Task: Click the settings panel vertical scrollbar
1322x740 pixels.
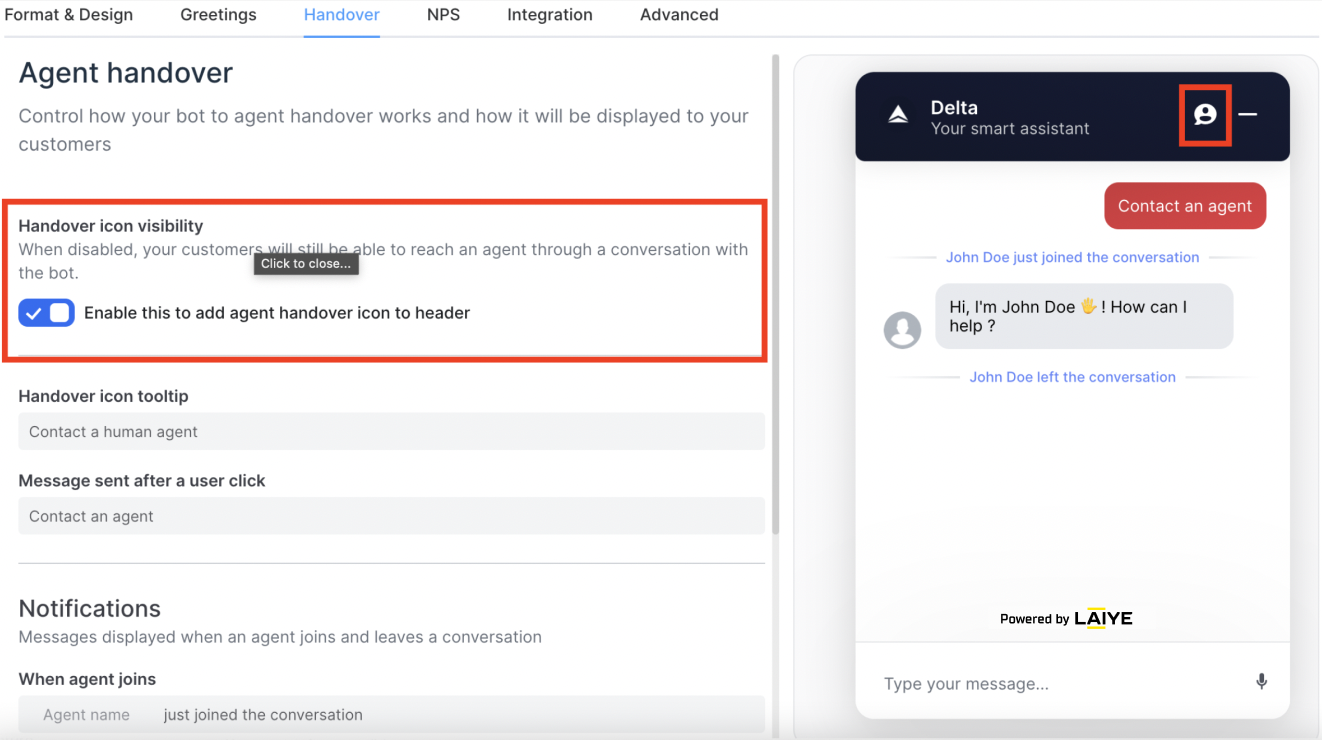Action: (775, 295)
